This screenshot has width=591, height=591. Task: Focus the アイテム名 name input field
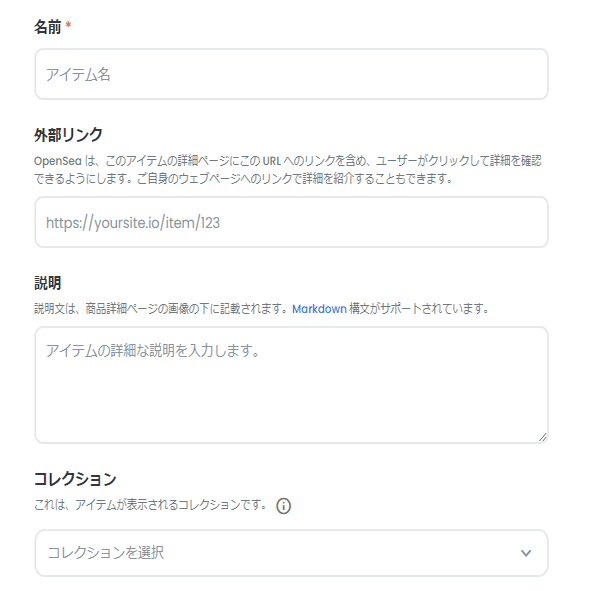291,74
